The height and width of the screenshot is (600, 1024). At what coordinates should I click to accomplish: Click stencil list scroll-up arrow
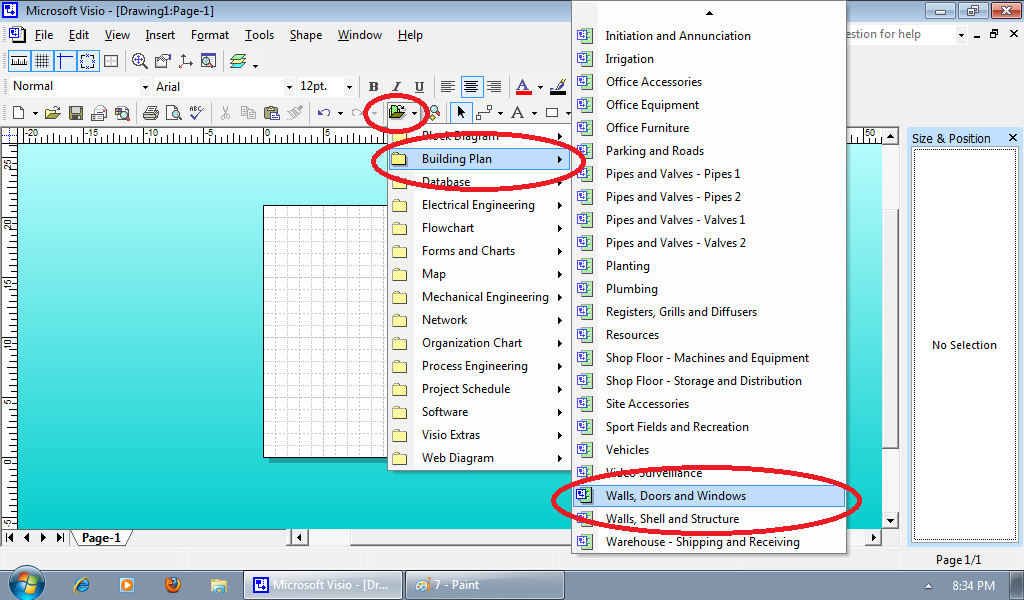[709, 13]
